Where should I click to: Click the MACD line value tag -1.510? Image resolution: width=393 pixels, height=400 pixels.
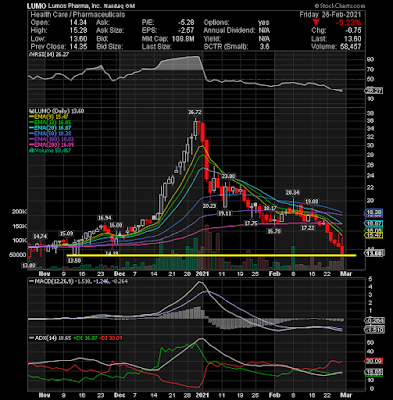[374, 330]
